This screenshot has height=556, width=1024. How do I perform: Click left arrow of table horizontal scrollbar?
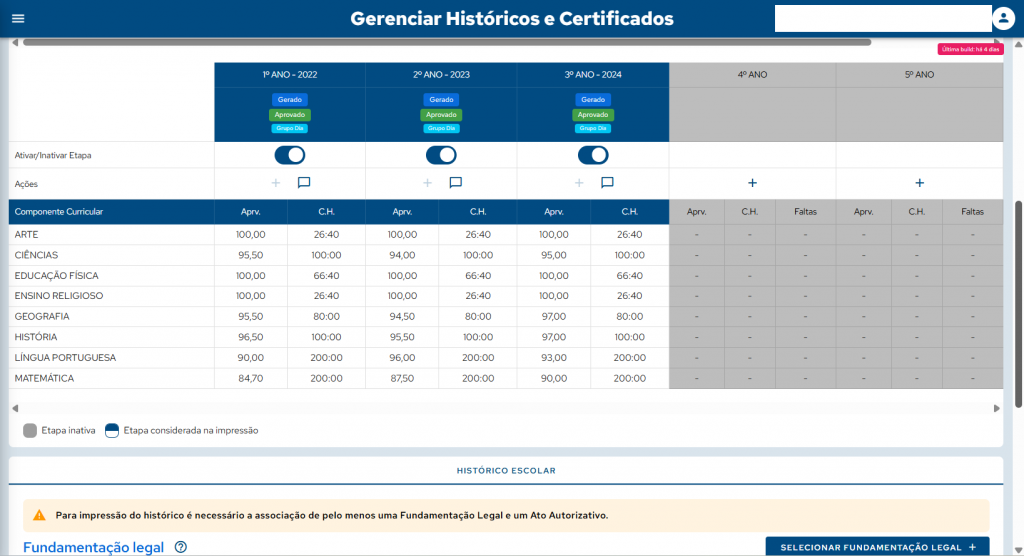(15, 408)
